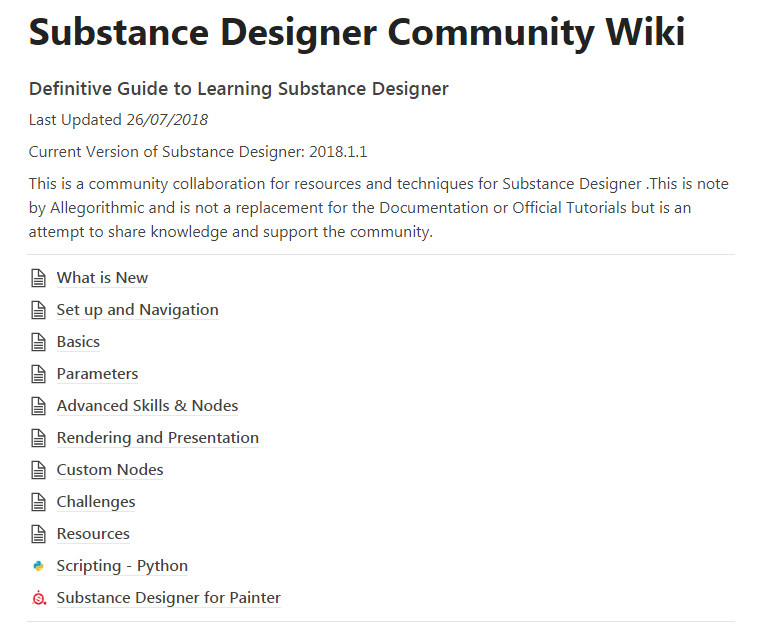
Task: Click page icon beside Advanced Skills & Nodes
Action: [x=38, y=406]
